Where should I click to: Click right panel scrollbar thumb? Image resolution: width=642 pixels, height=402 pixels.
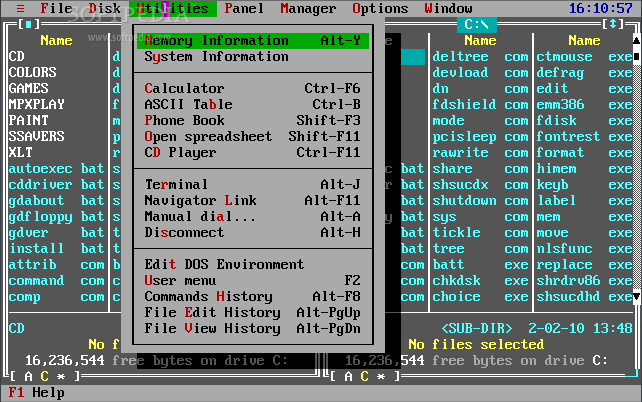(637, 56)
